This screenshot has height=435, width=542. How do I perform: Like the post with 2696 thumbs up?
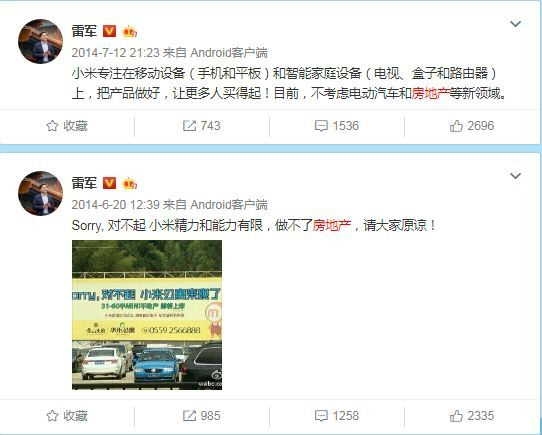click(x=472, y=126)
